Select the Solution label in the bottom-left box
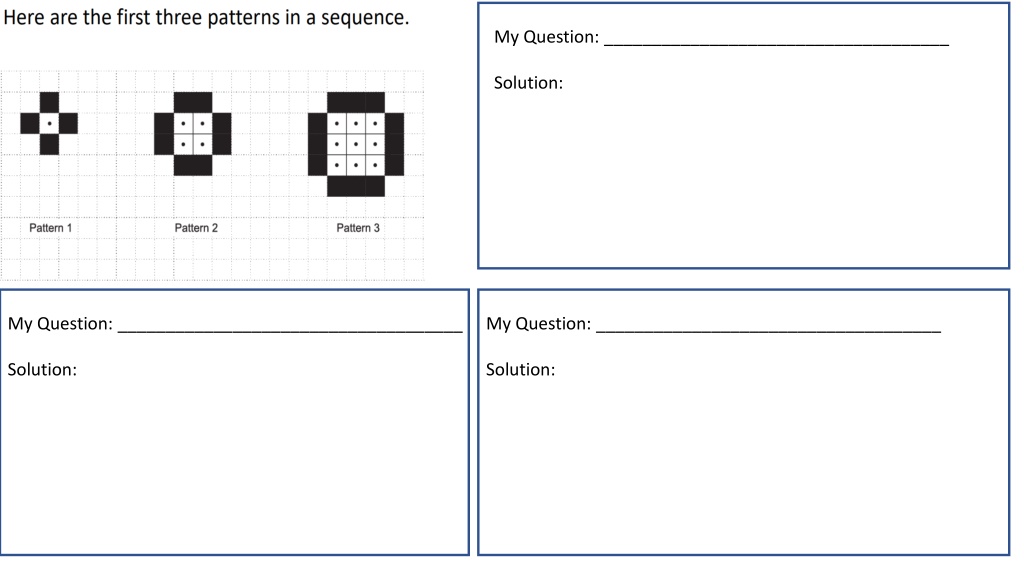The image size is (1024, 576). pos(42,370)
